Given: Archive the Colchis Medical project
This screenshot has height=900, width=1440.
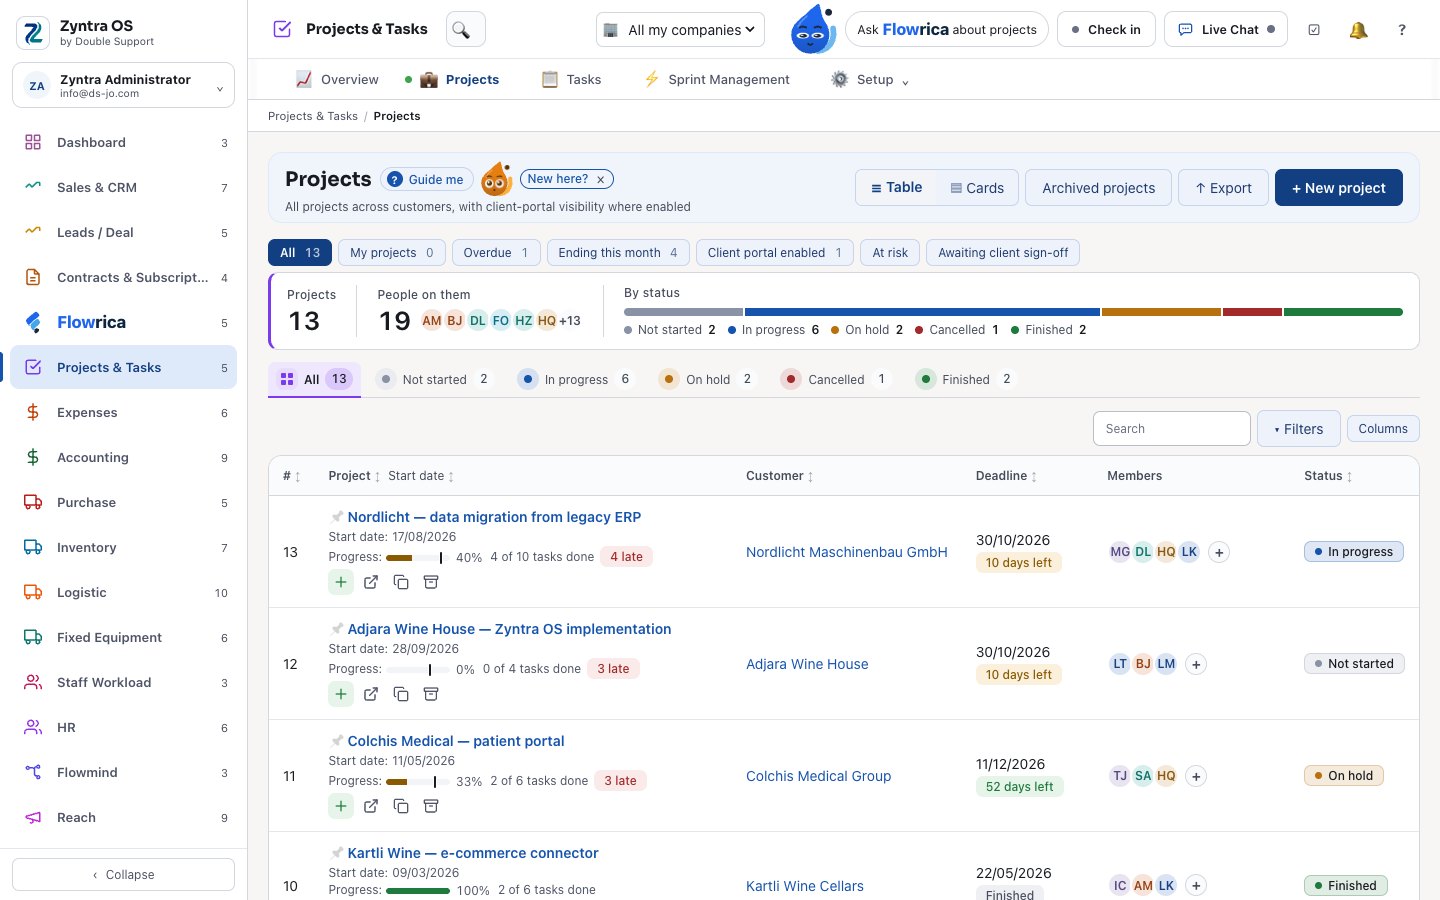Looking at the screenshot, I should 431,806.
